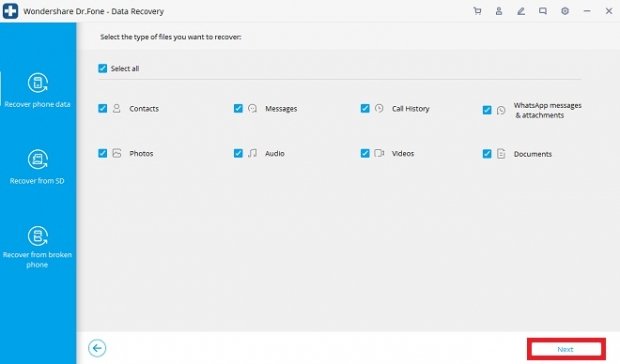The image size is (620, 364).
Task: Click the Messages label
Action: [x=281, y=109]
